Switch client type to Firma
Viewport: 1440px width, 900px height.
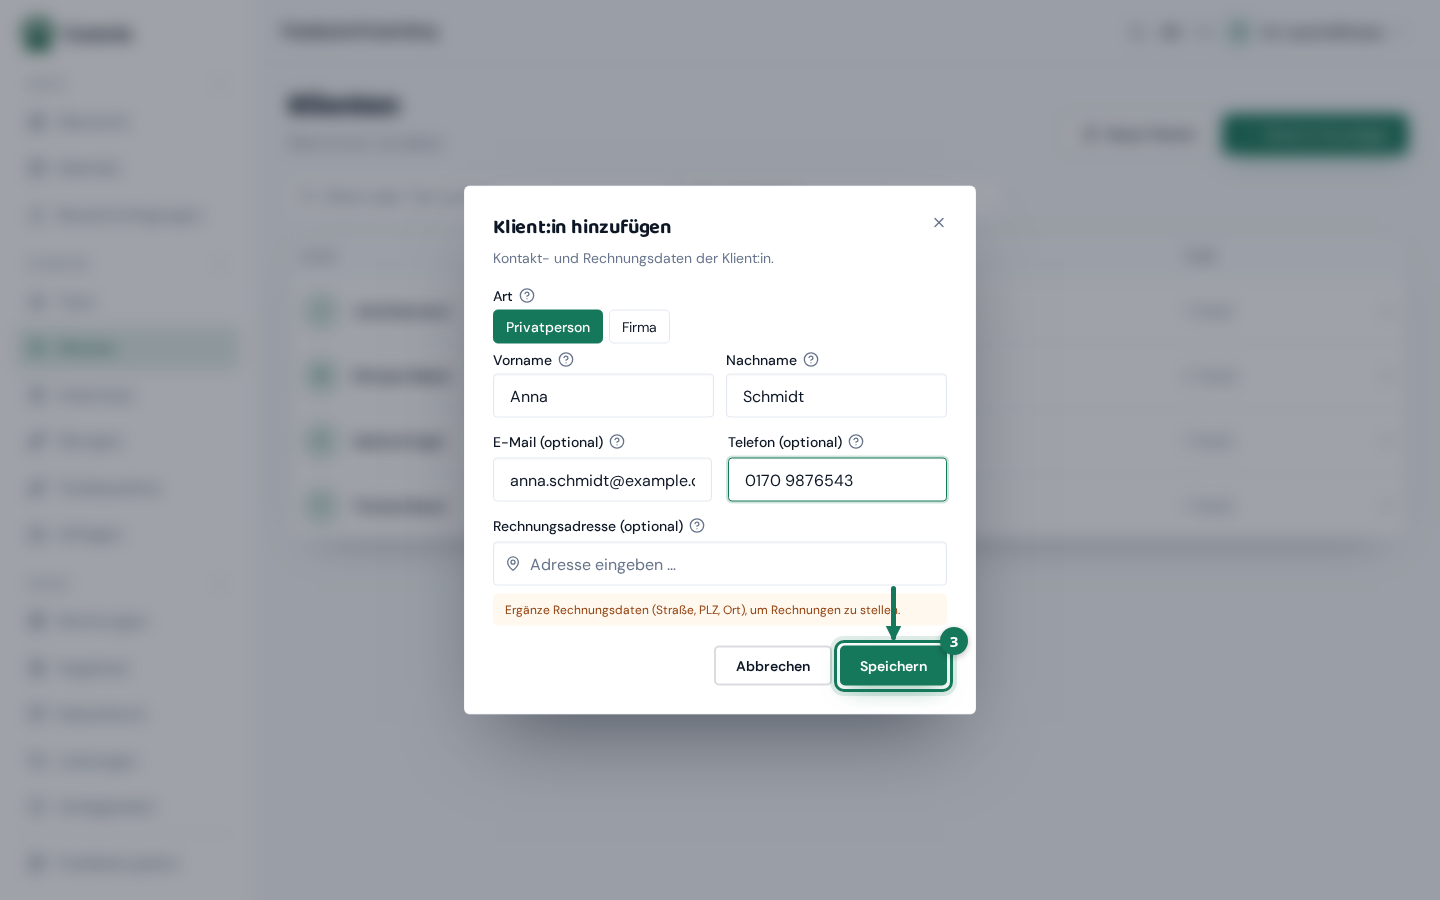coord(639,327)
